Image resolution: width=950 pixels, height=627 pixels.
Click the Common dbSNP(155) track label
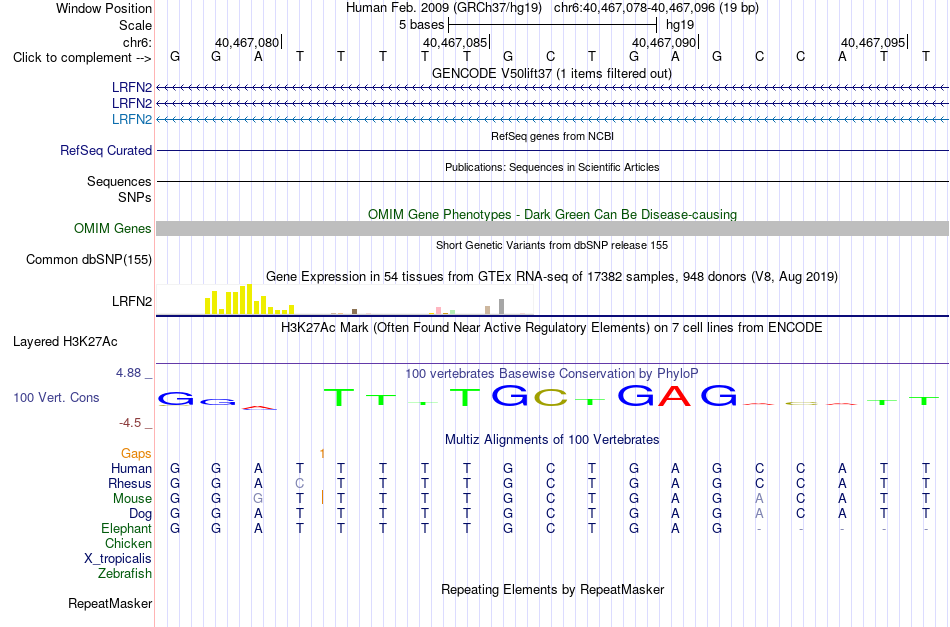click(89, 259)
